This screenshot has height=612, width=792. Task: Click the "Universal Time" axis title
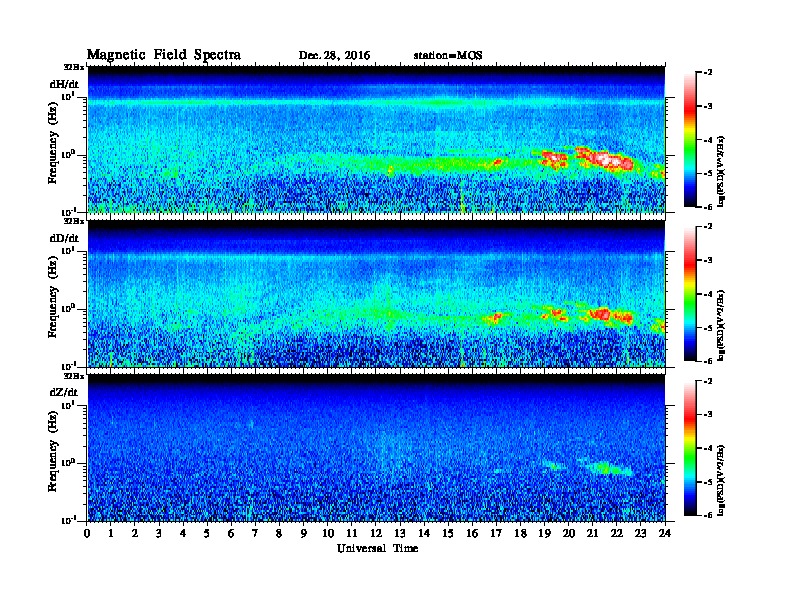coord(378,548)
